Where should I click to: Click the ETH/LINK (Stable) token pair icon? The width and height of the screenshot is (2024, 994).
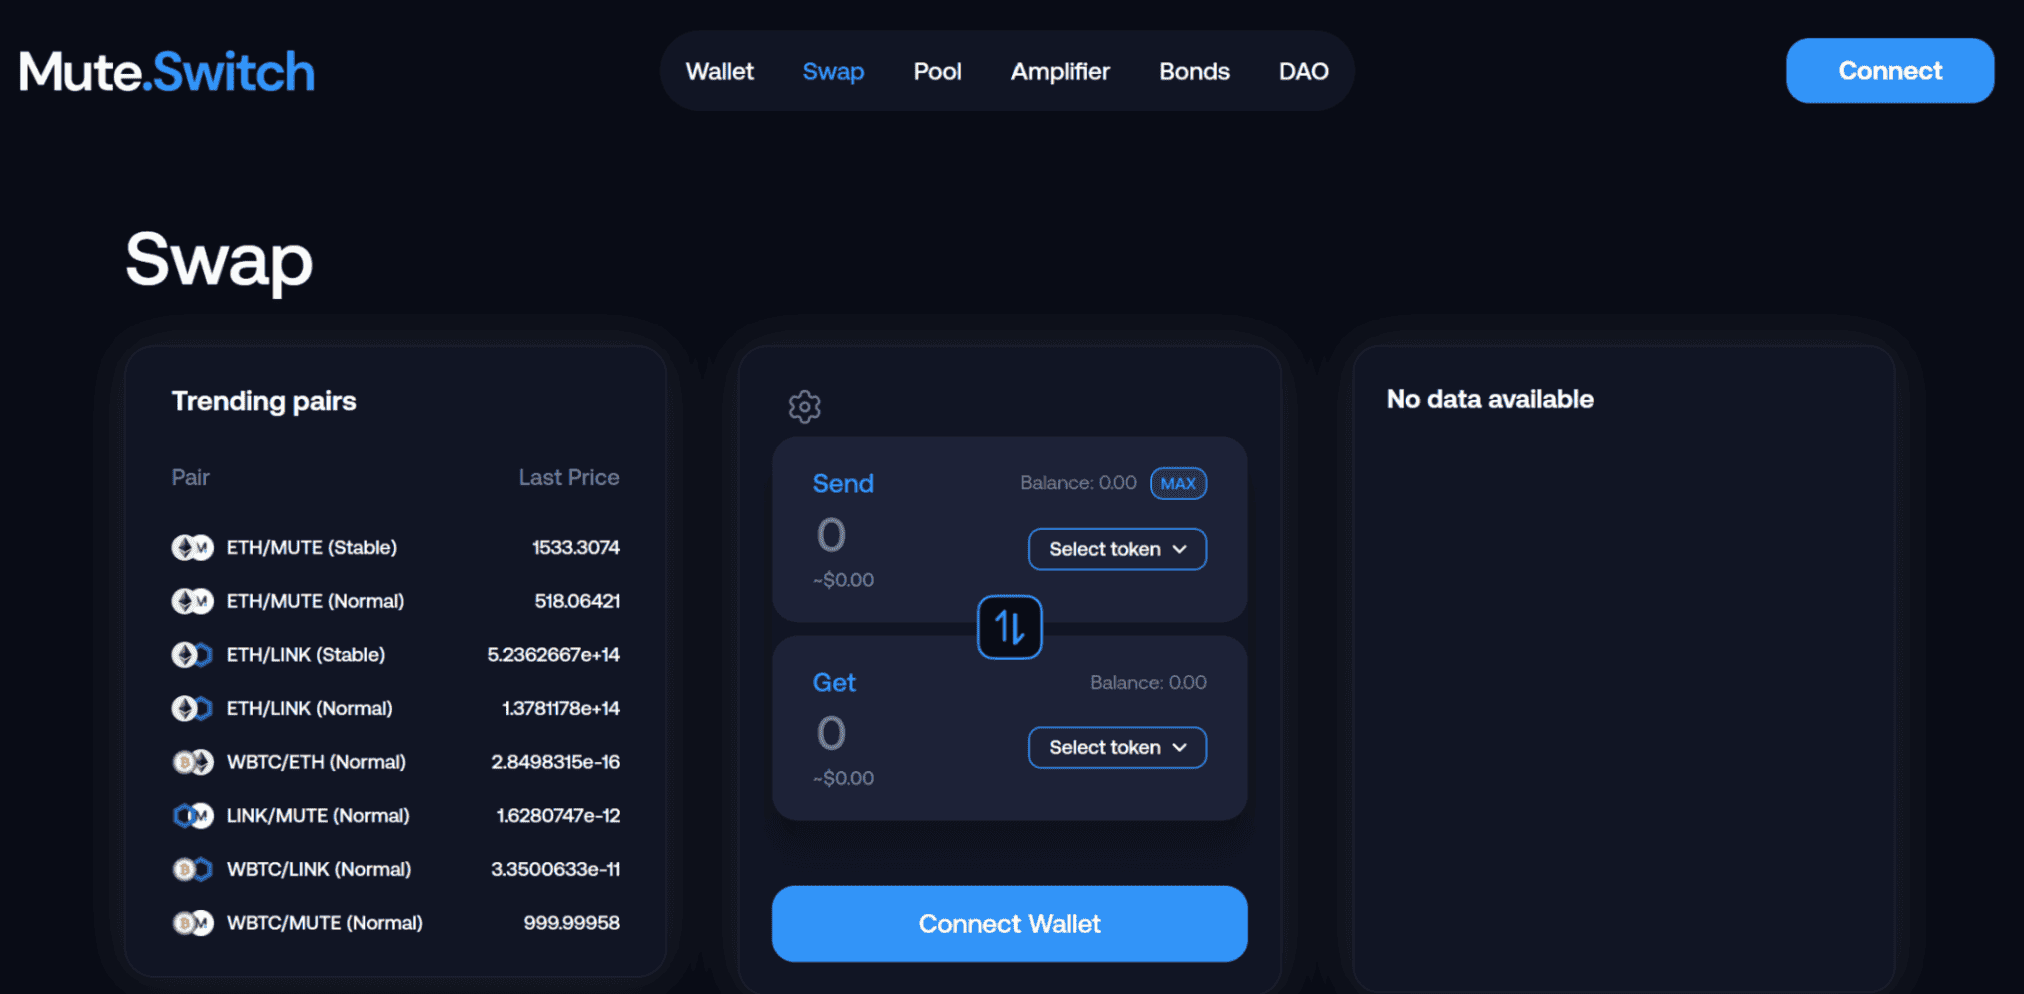192,655
